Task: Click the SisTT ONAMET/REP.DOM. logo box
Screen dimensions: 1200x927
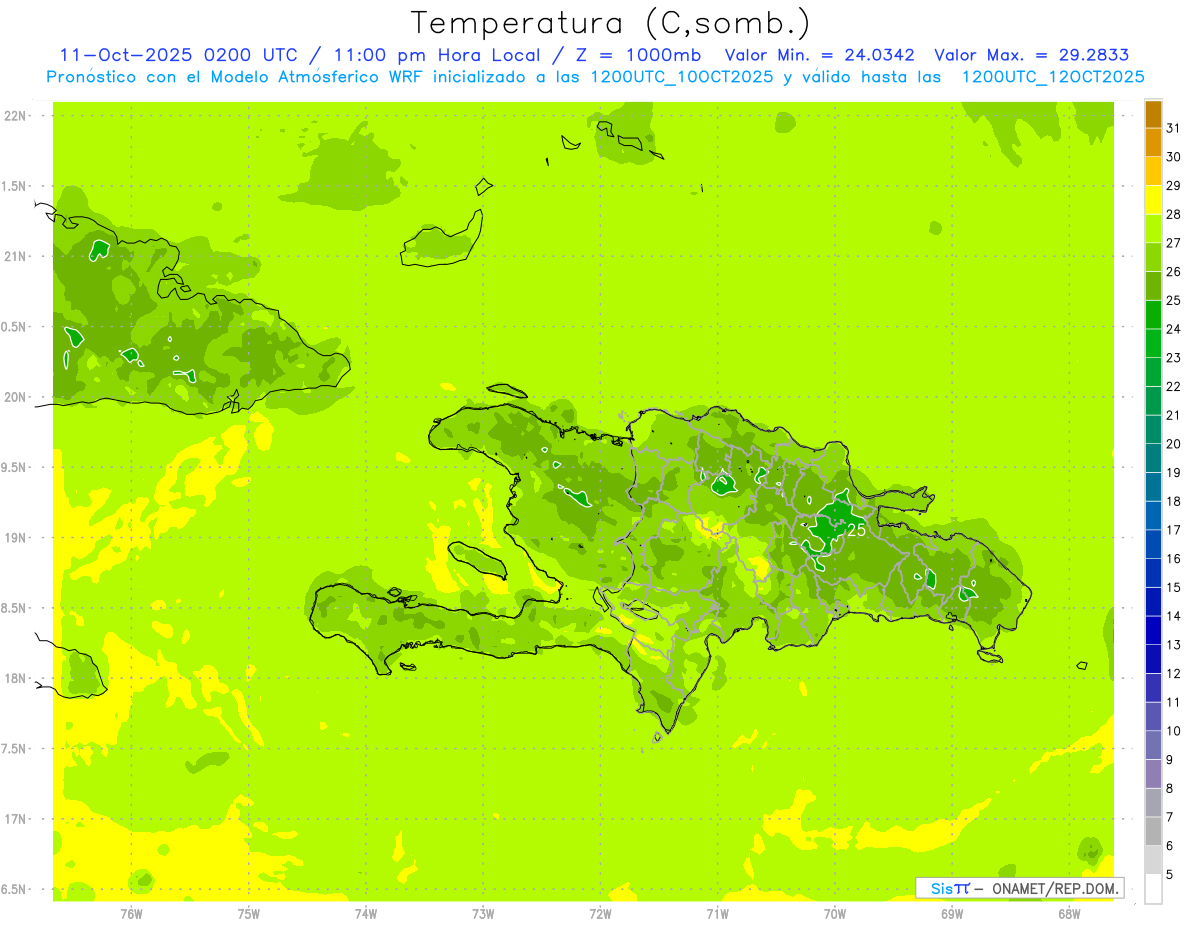Action: (1019, 888)
